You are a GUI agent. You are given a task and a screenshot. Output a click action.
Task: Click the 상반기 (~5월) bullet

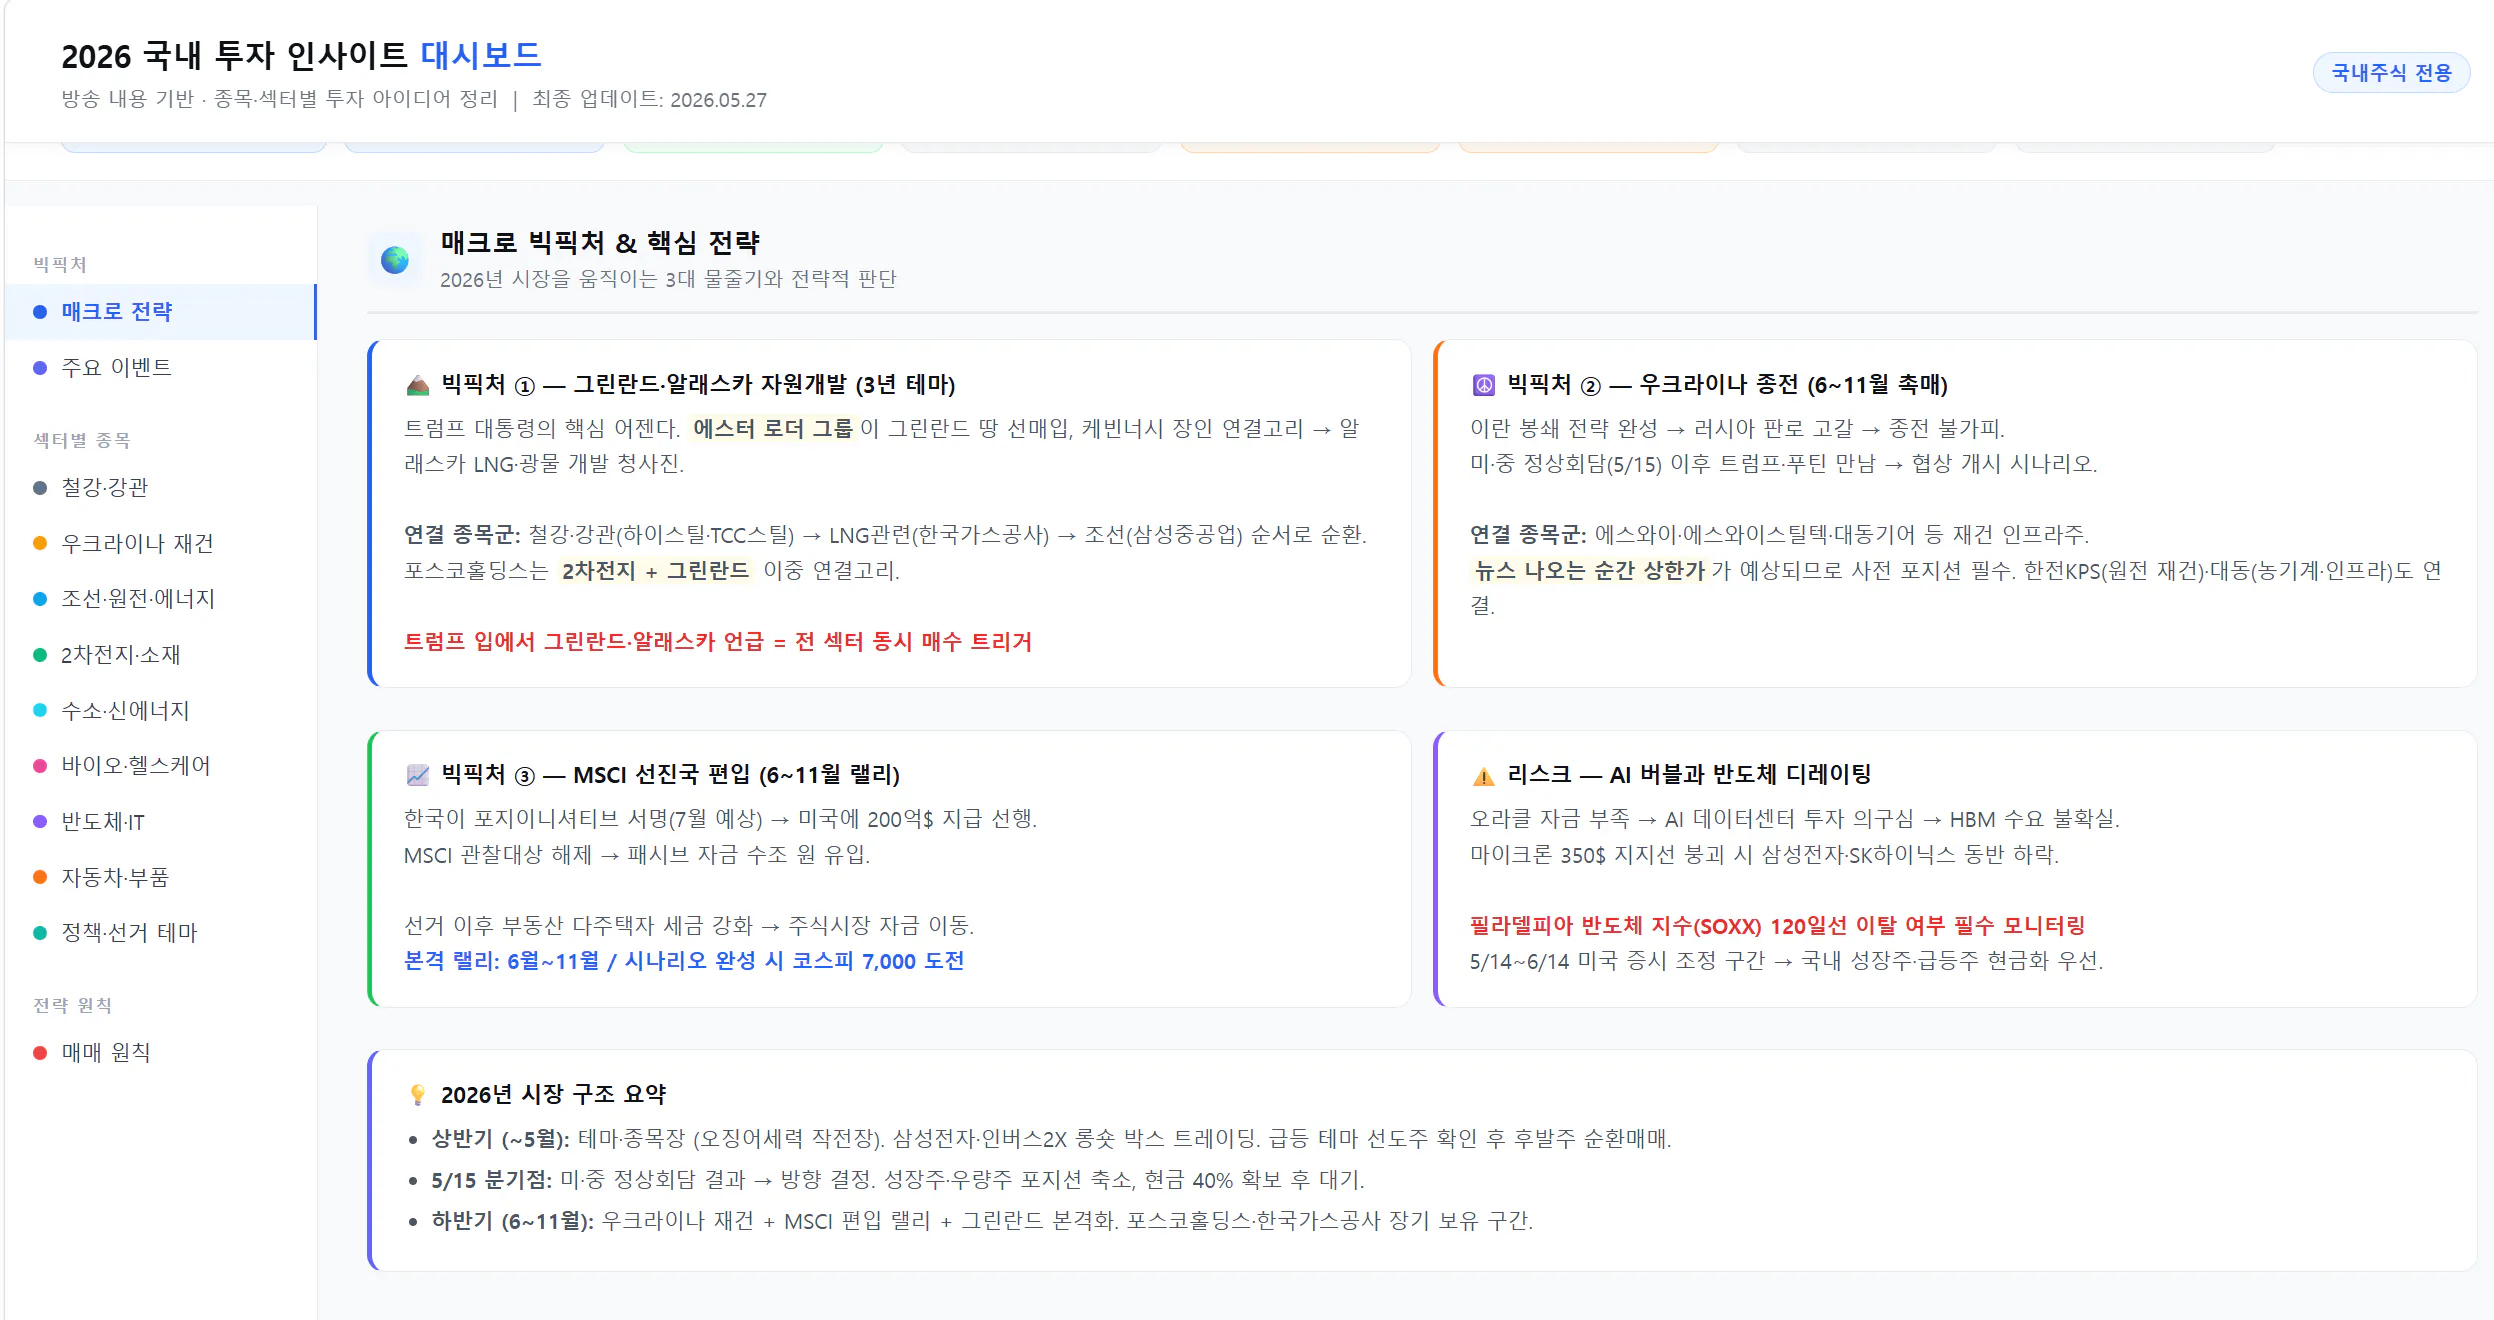pos(1051,1139)
